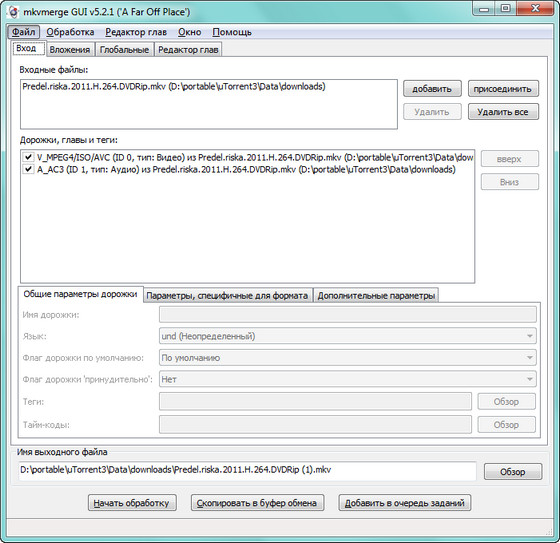
Task: Click the output file name input field
Action: 248,470
